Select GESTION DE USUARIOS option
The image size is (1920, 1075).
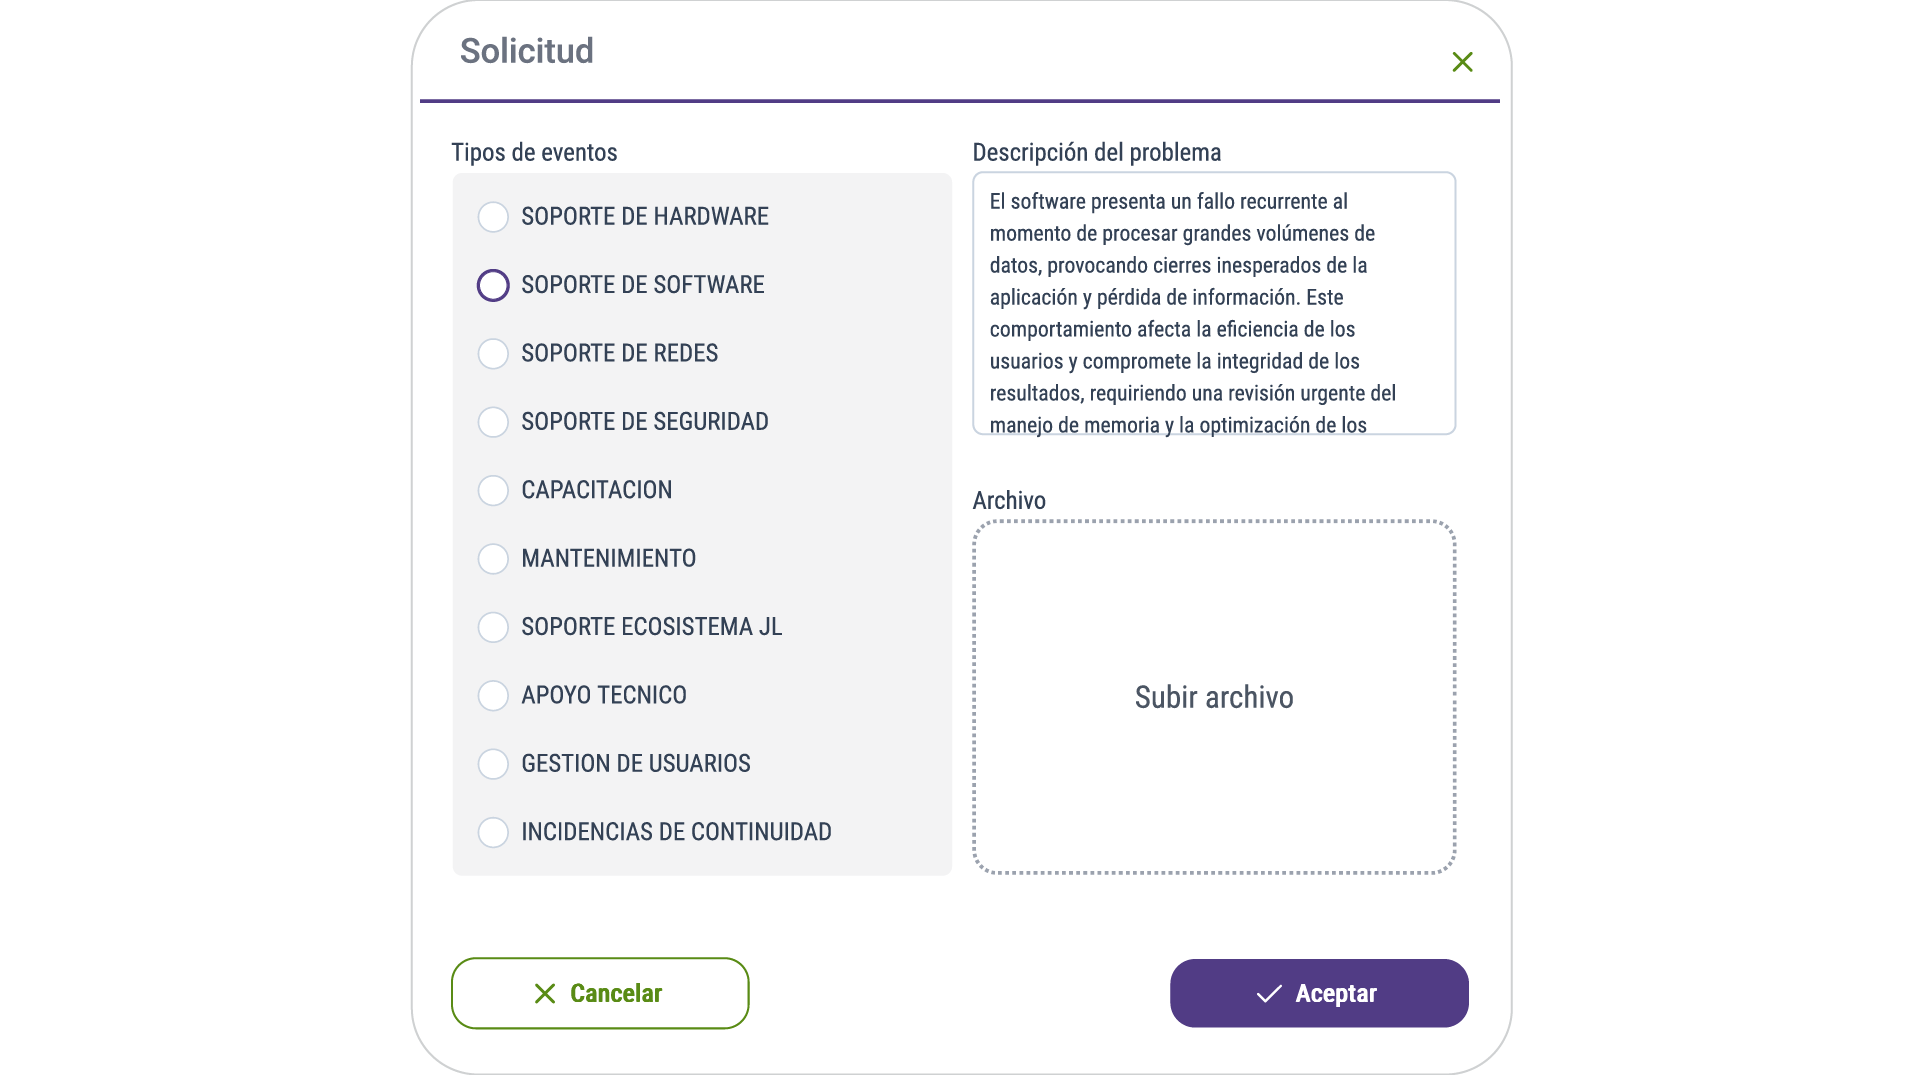(x=493, y=763)
